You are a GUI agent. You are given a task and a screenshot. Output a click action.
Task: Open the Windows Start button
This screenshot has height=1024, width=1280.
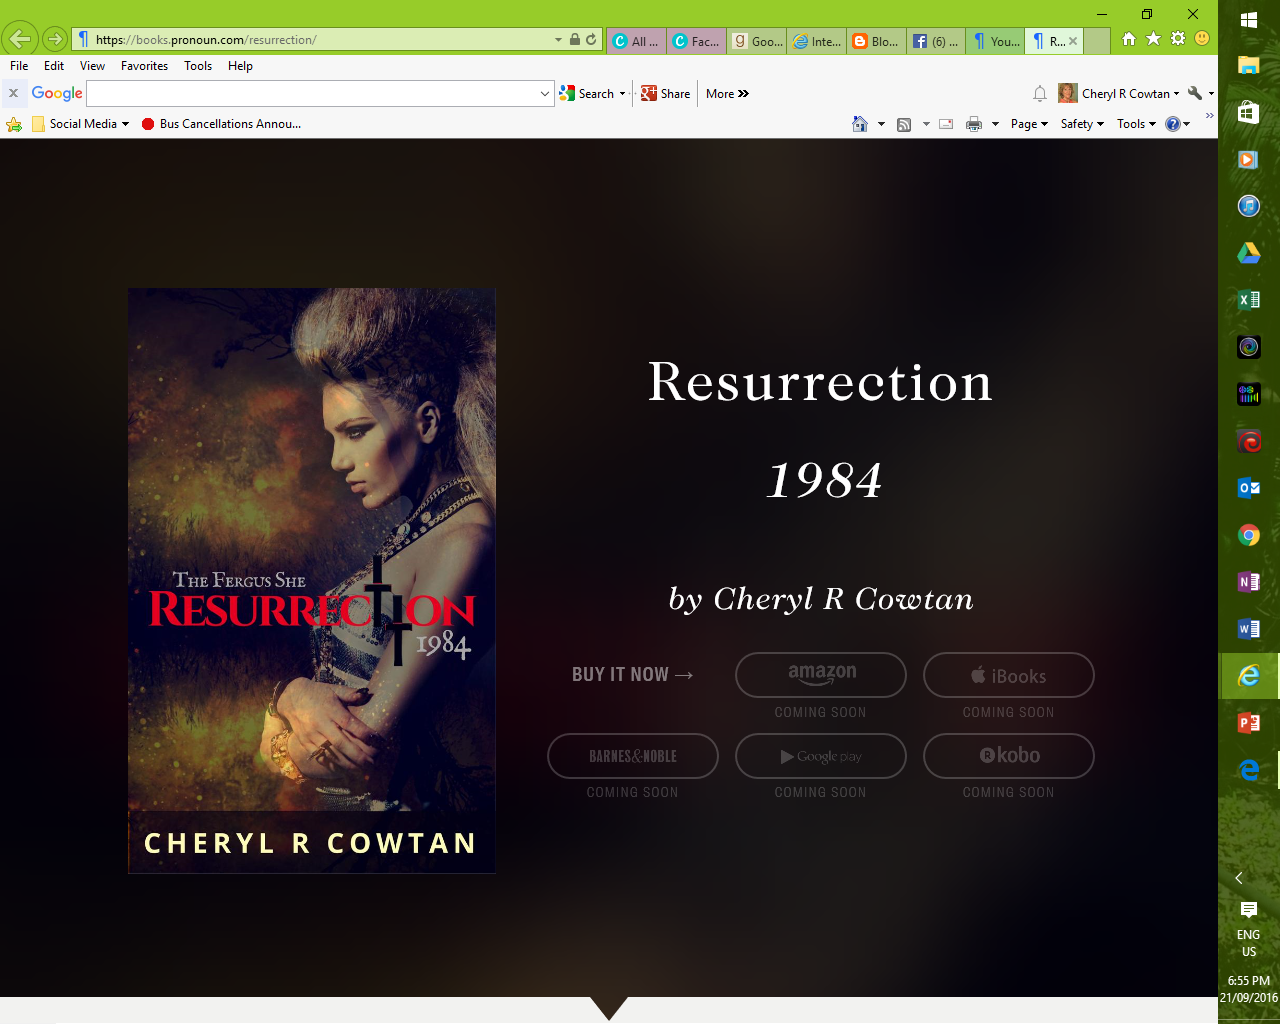click(x=1249, y=19)
